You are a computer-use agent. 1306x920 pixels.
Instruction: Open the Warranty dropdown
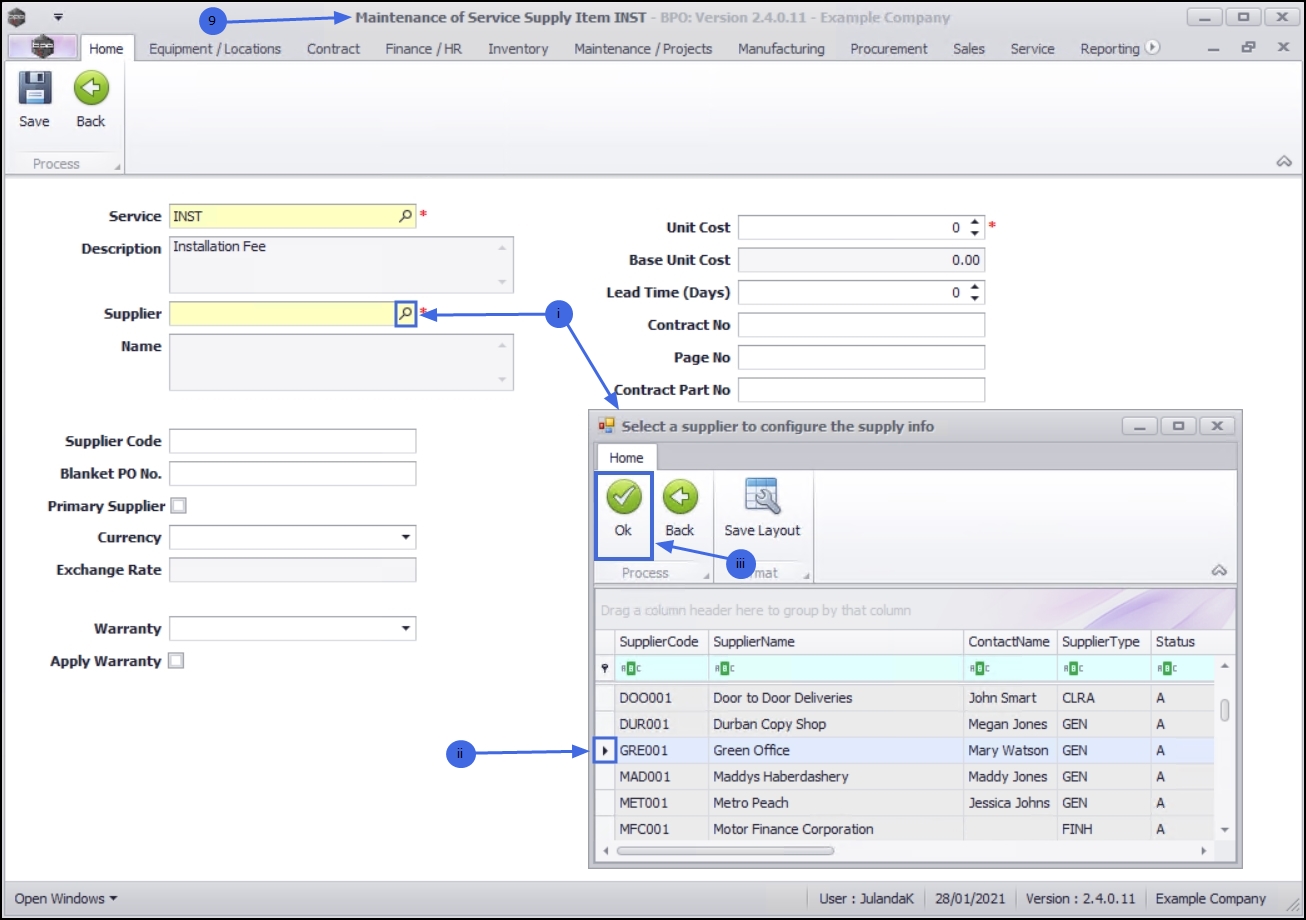click(x=406, y=629)
